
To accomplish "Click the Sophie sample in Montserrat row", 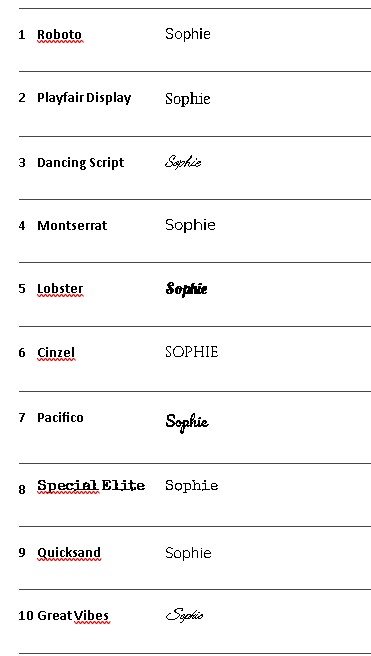I will [x=190, y=225].
